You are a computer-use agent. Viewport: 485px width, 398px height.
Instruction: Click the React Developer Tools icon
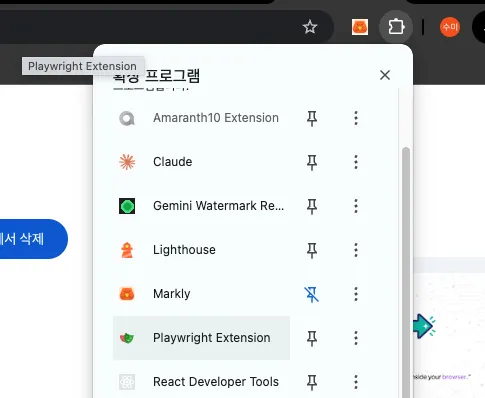127,382
